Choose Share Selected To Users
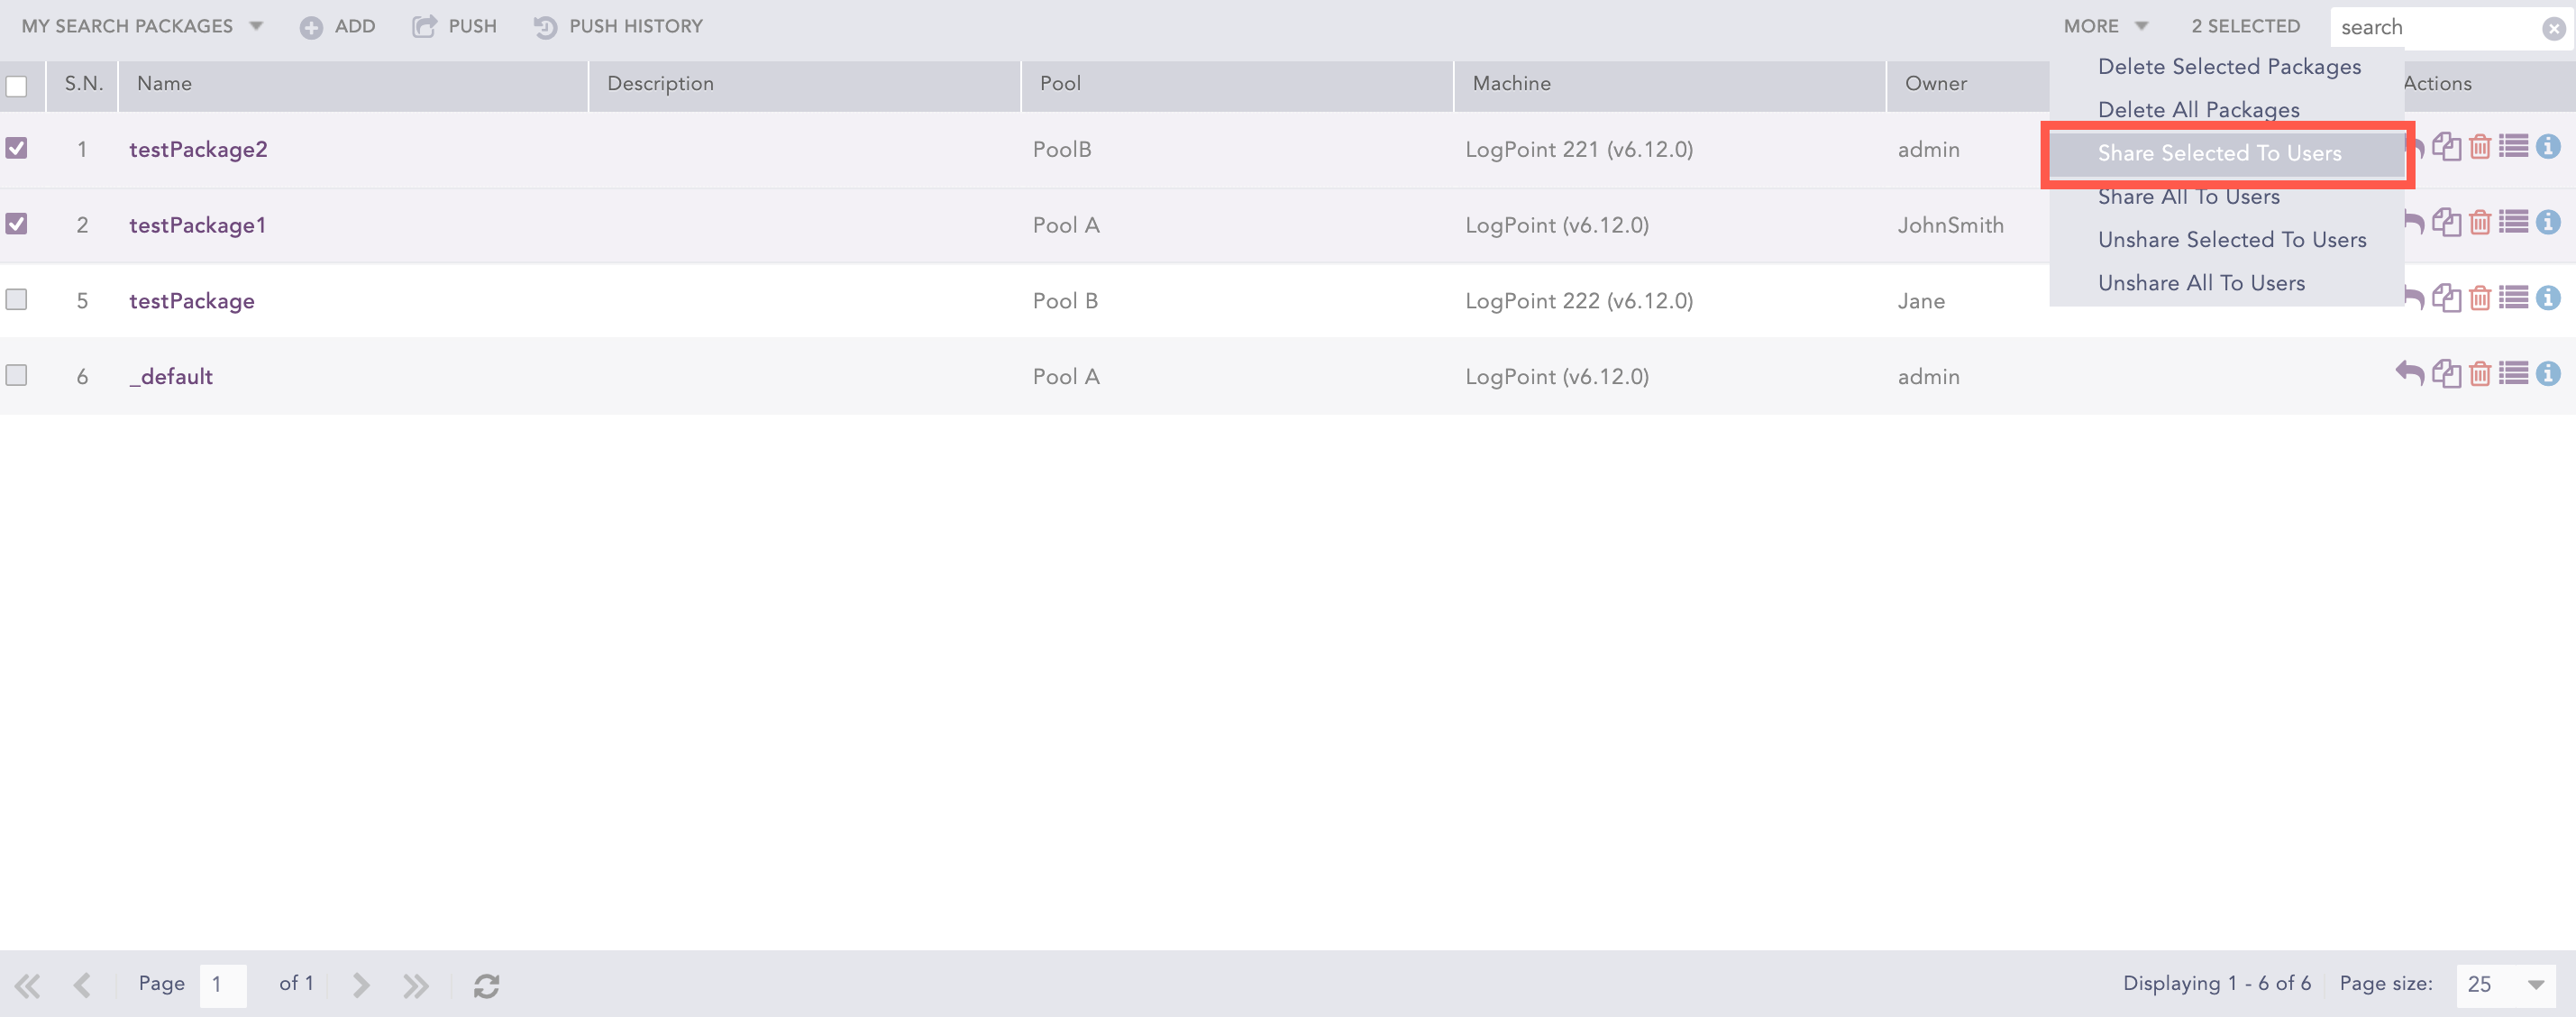This screenshot has width=2576, height=1017. coord(2219,153)
